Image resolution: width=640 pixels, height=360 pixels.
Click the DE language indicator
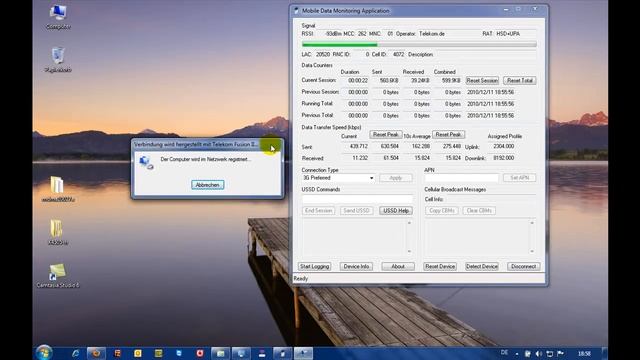coord(504,353)
